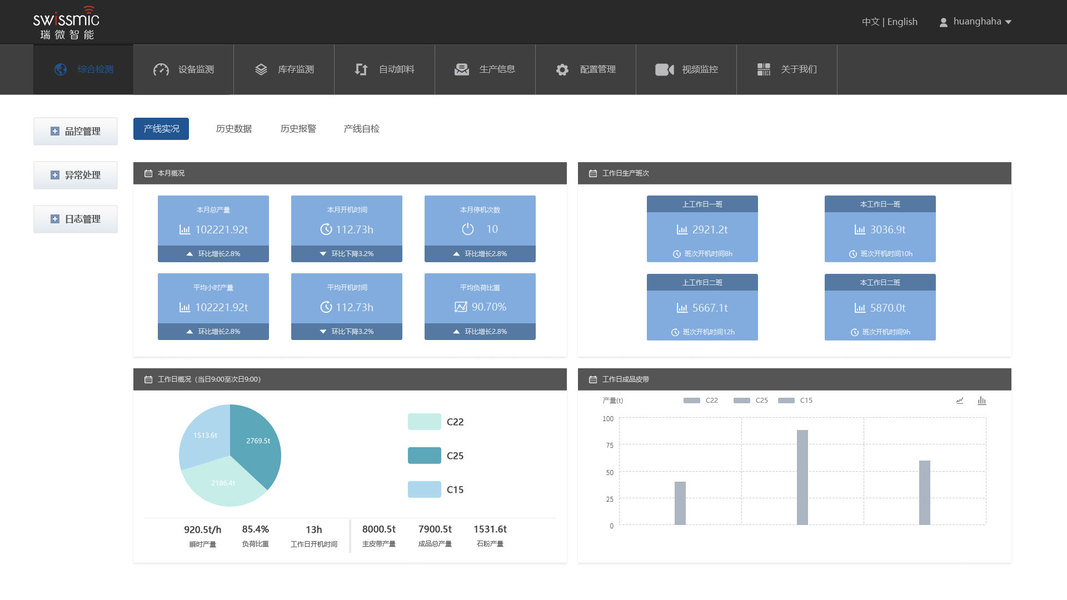Expand the 异常处理 sidebar section
Screen dimensions: 1067x600
point(76,175)
